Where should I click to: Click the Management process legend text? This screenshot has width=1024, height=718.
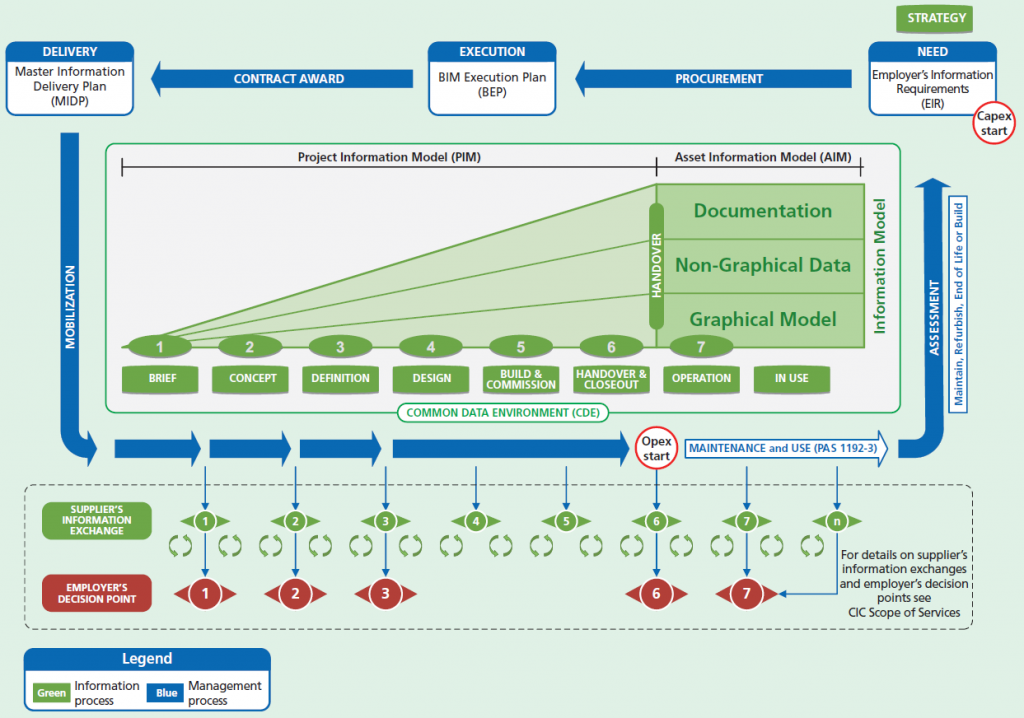225,693
